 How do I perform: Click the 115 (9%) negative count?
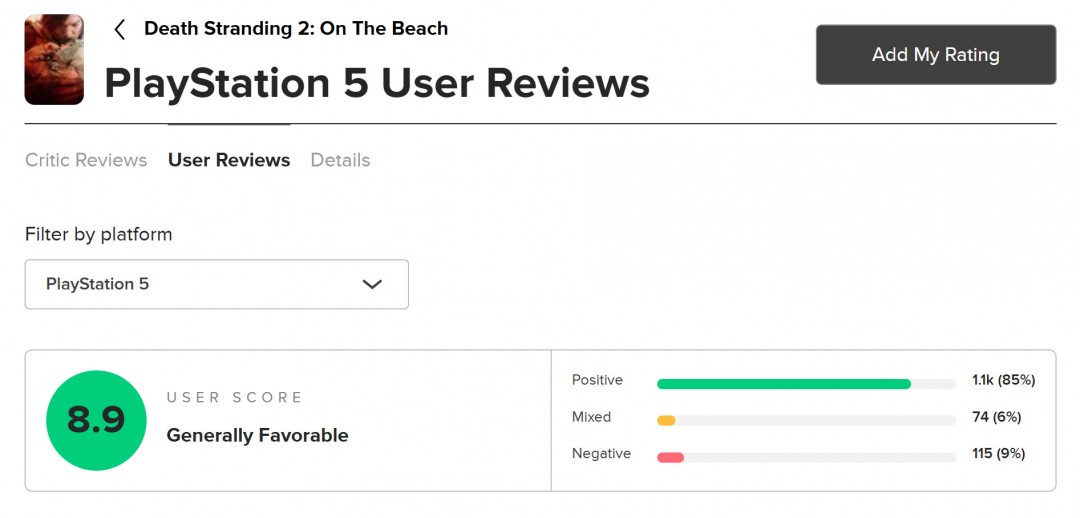pyautogui.click(x=998, y=454)
